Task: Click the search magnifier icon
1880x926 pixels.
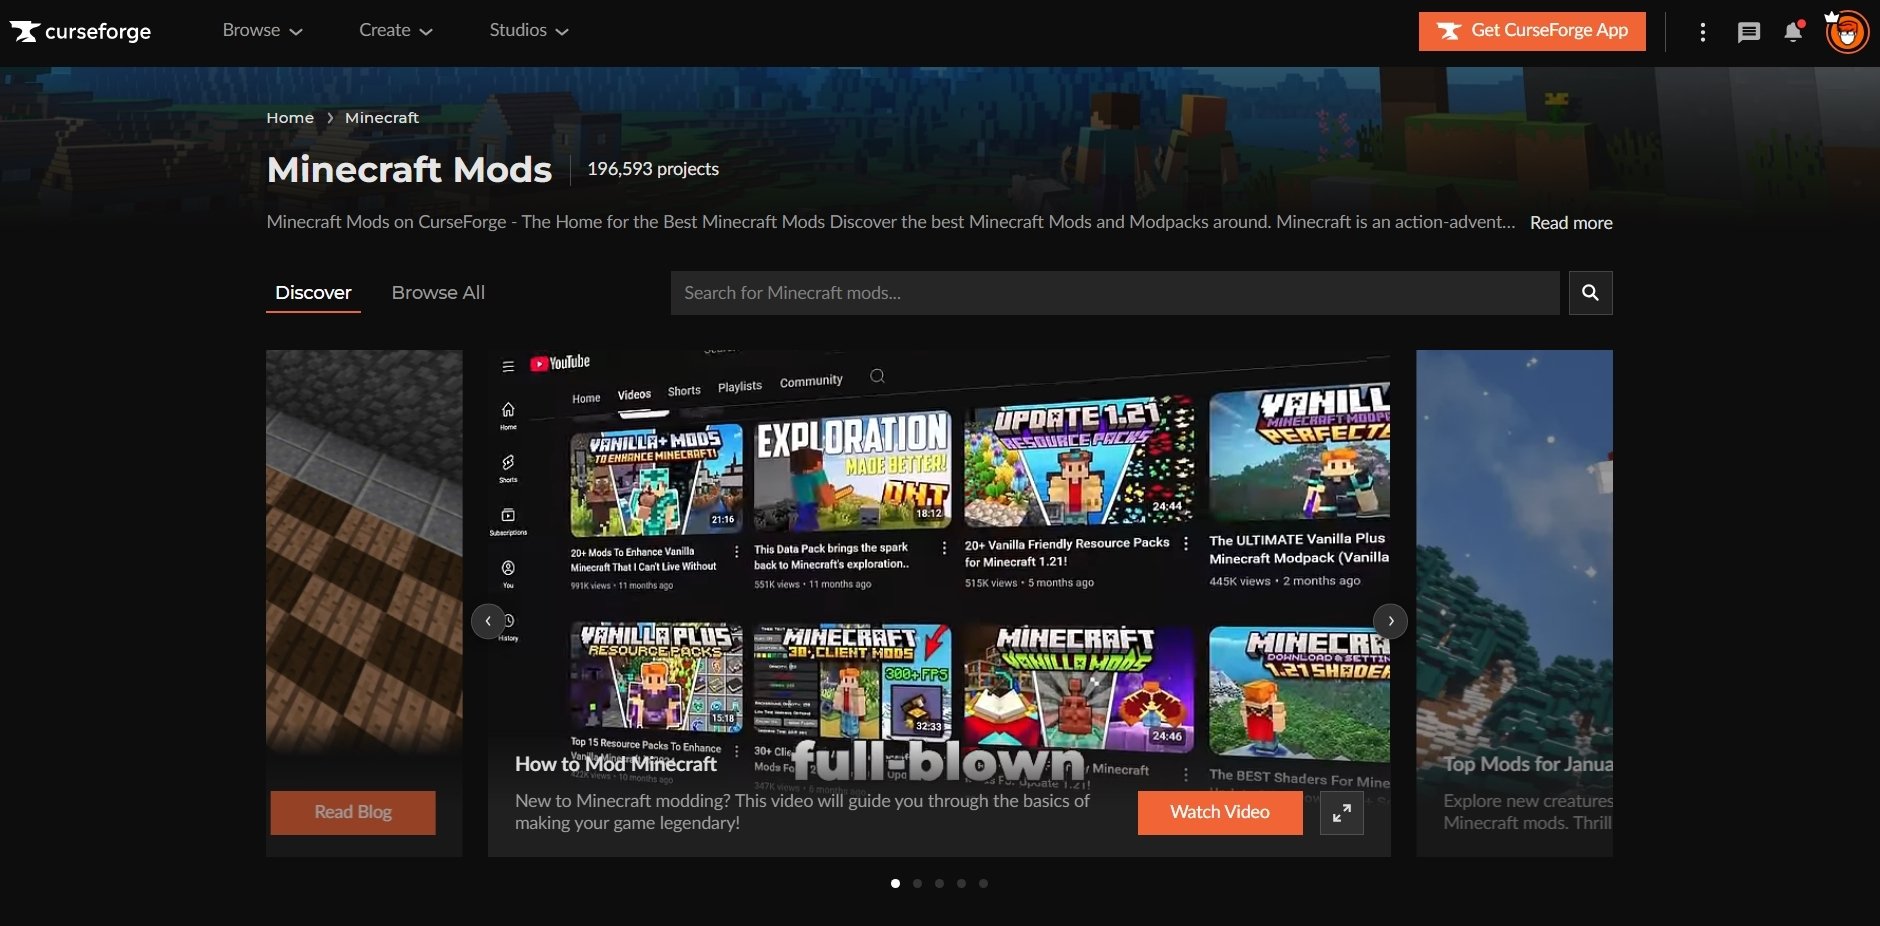Action: click(1591, 292)
